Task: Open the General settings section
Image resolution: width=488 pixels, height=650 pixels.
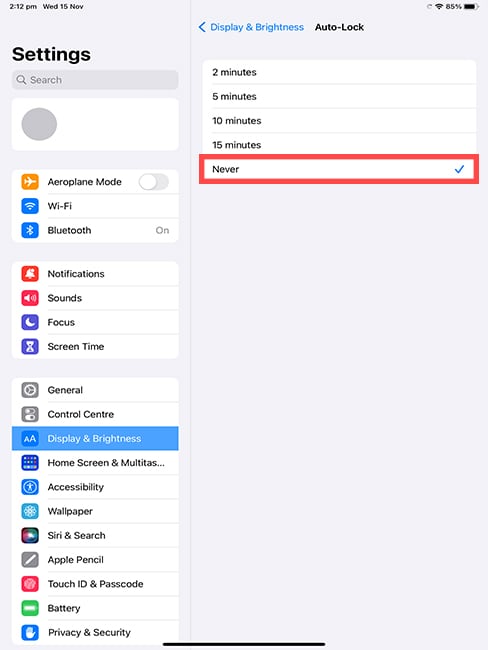Action: [x=95, y=390]
